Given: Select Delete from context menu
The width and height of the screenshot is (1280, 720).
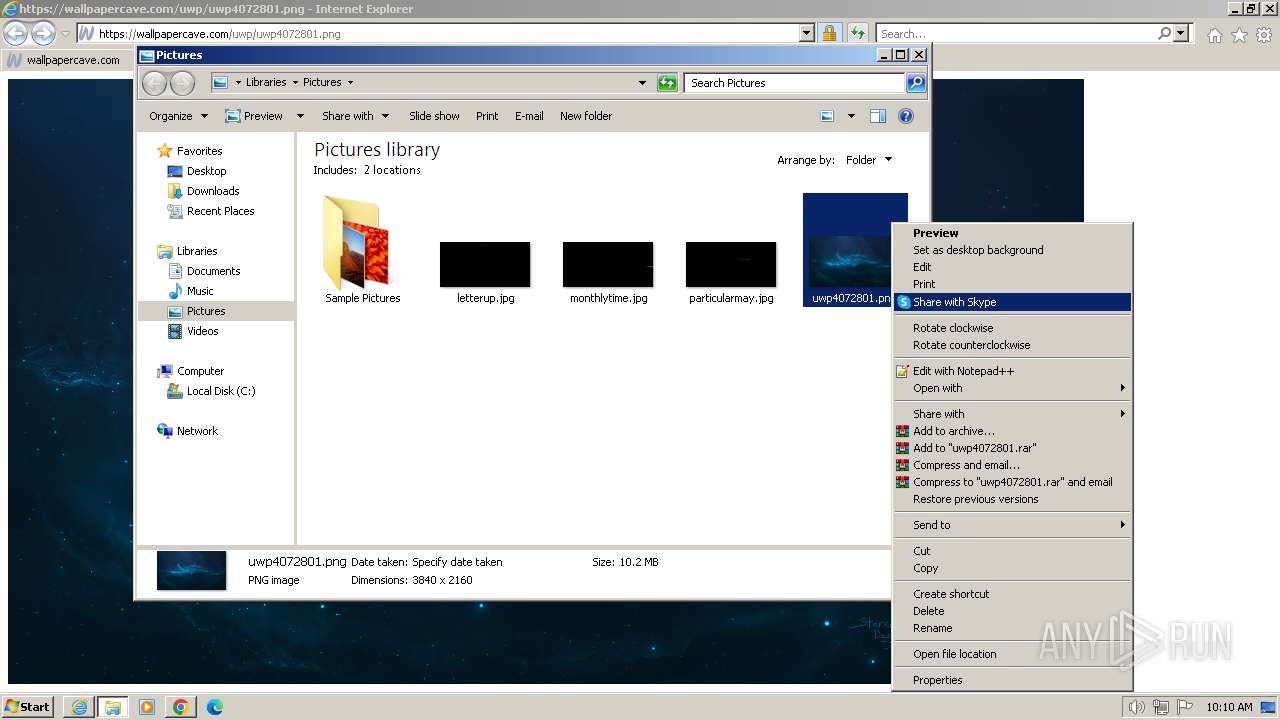Looking at the screenshot, I should tap(1012, 611).
